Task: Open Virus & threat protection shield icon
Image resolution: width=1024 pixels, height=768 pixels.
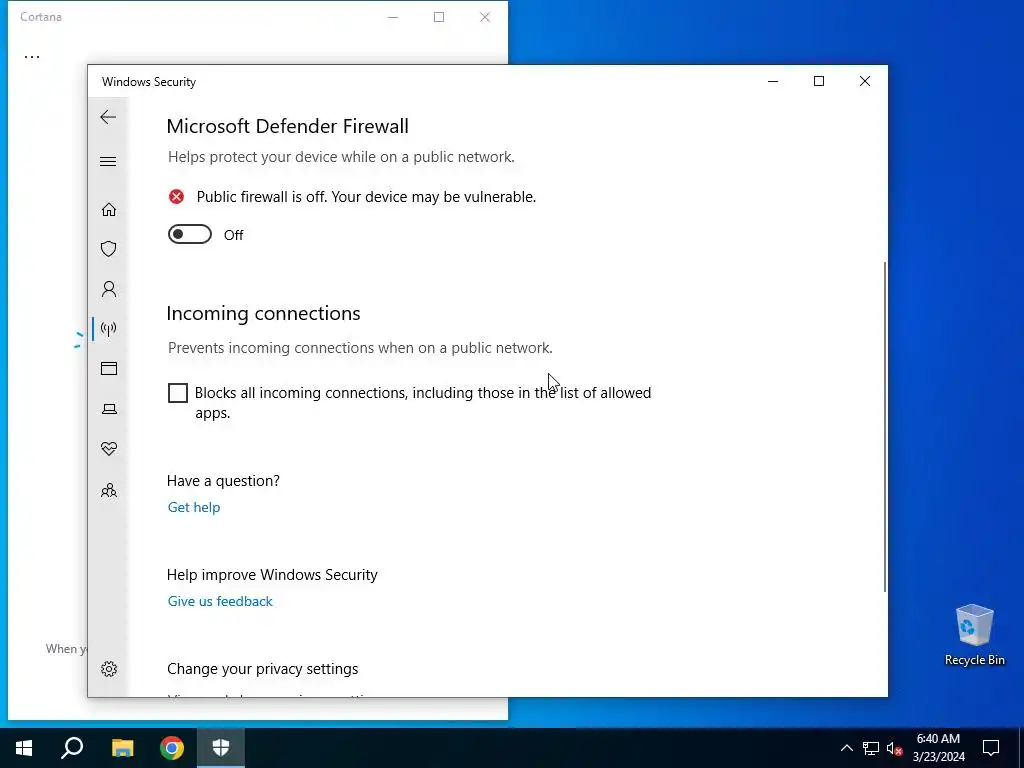Action: coord(108,249)
